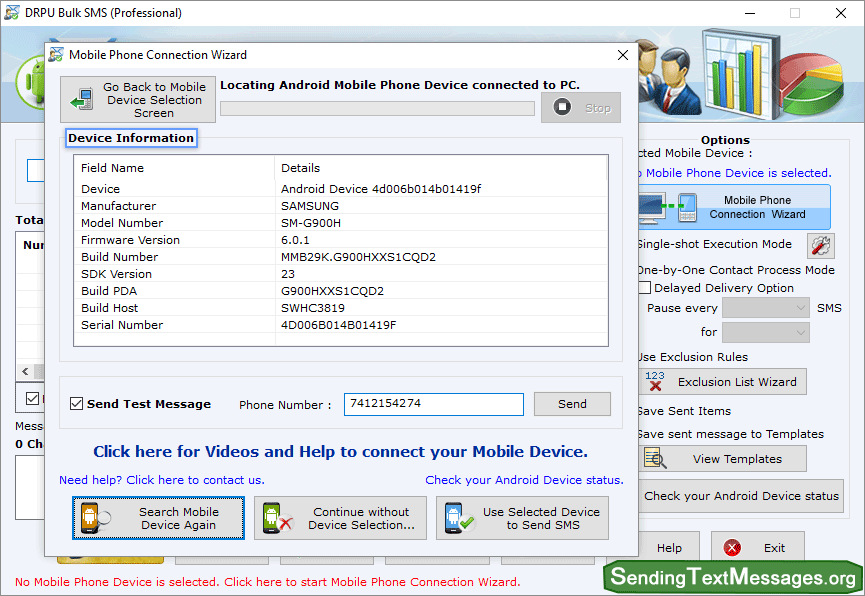This screenshot has width=865, height=596.
Task: Click the Phone Number input field
Action: (x=434, y=404)
